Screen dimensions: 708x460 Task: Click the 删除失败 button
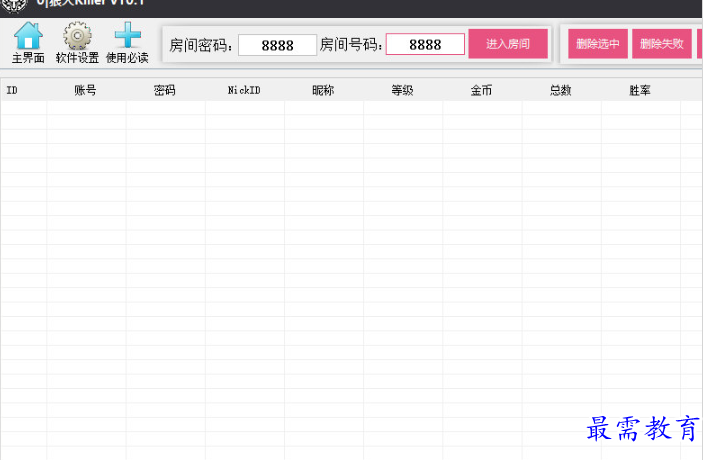pyautogui.click(x=662, y=44)
